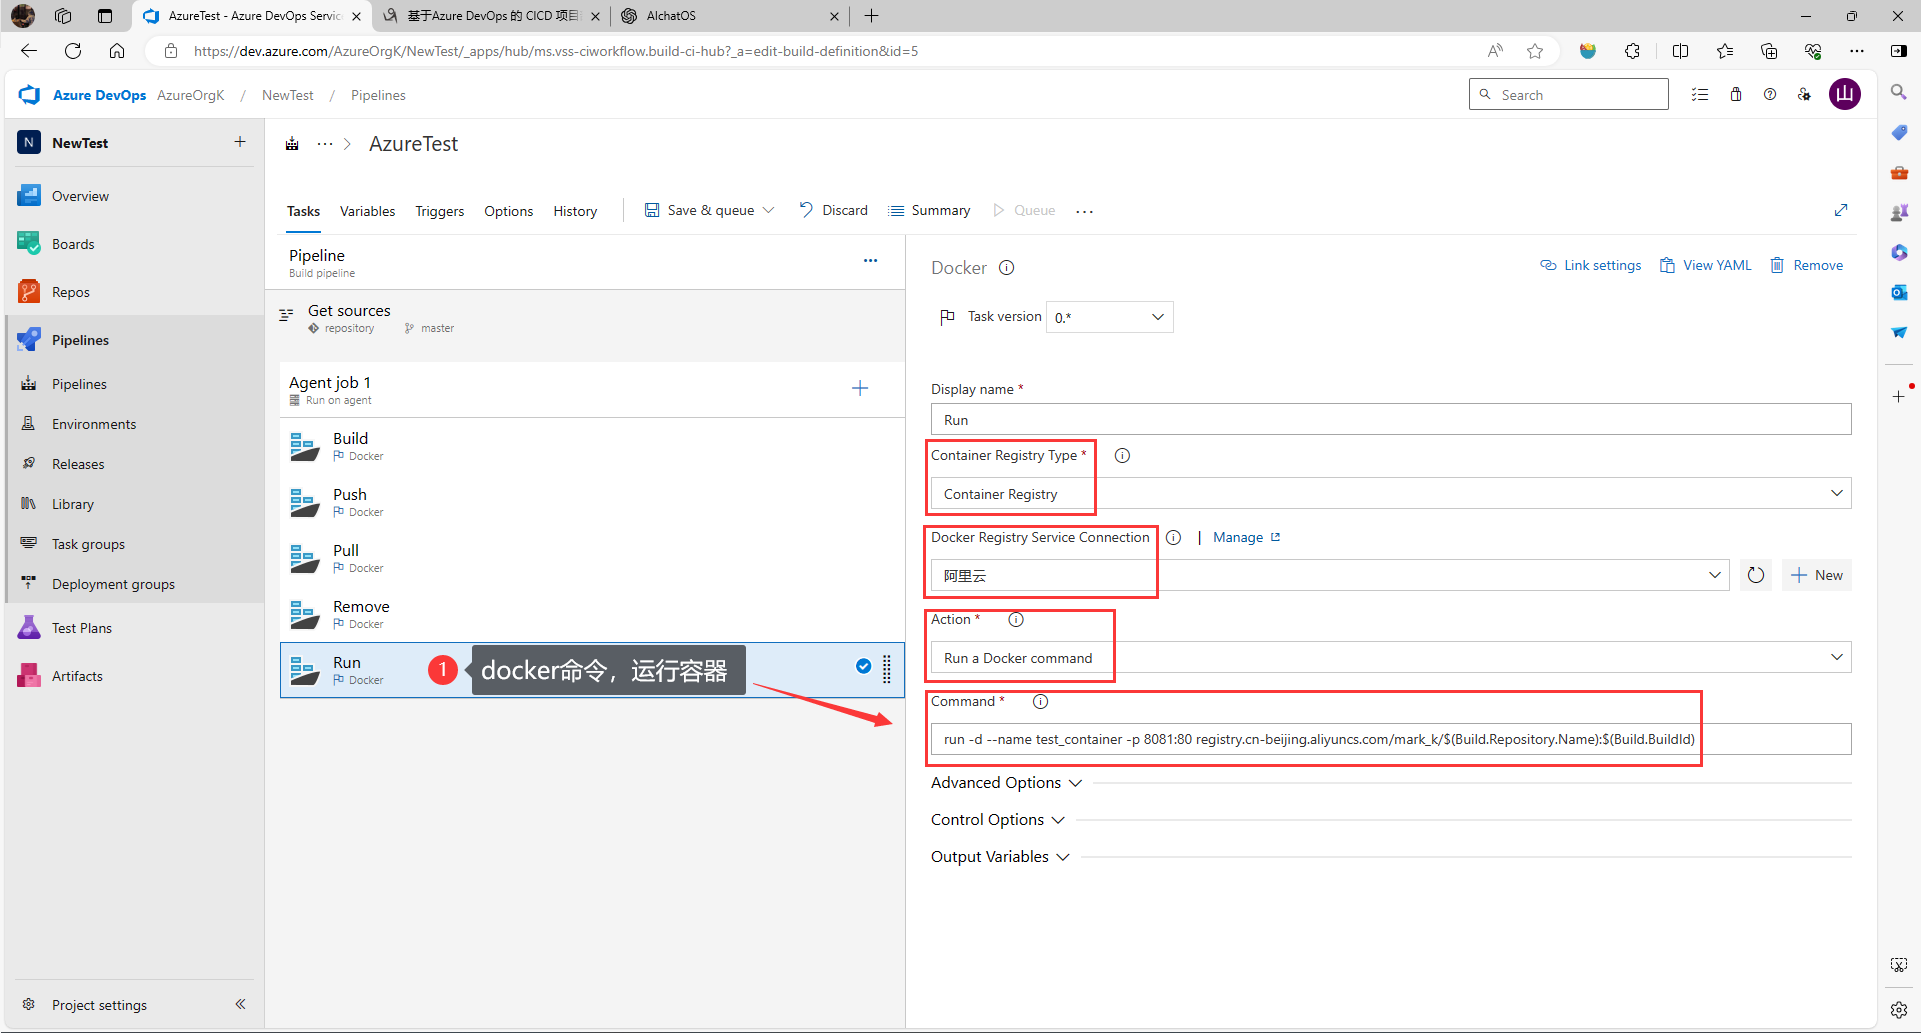Open the user profile avatar
The width and height of the screenshot is (1921, 1033).
click(x=1845, y=95)
